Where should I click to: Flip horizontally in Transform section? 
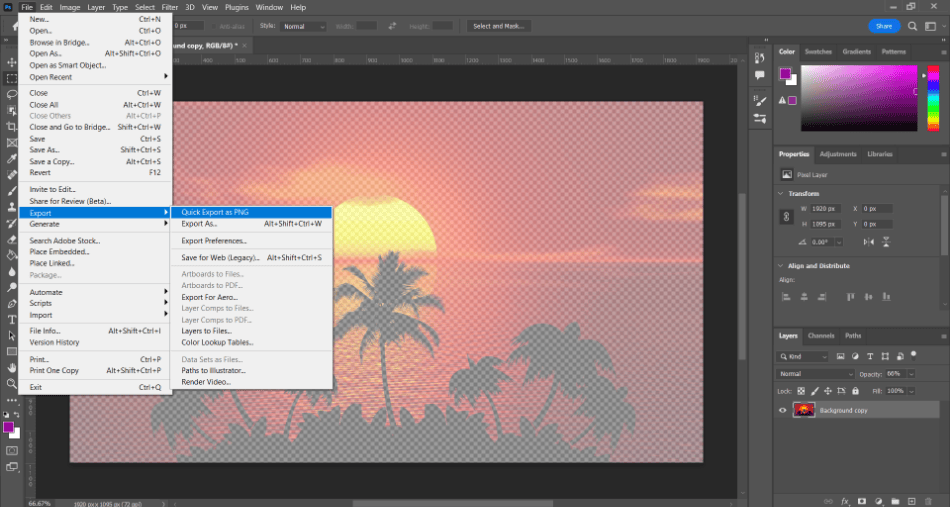869,242
